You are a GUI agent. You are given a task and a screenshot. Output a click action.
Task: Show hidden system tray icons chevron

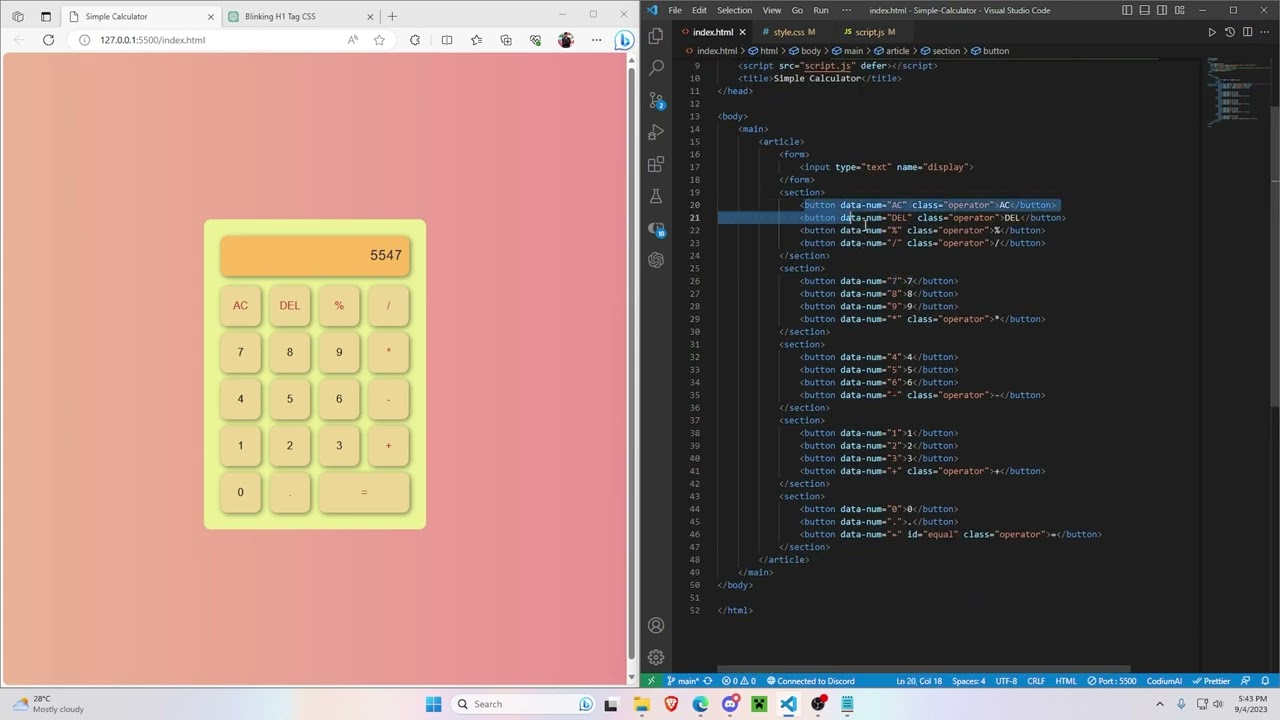click(1160, 704)
